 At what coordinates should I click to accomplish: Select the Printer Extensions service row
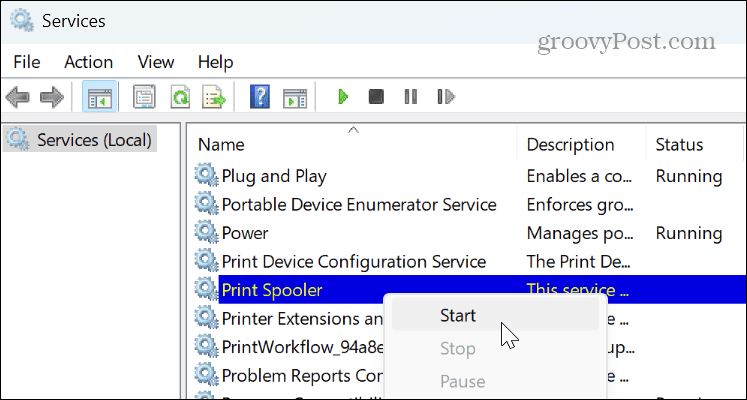[302, 319]
